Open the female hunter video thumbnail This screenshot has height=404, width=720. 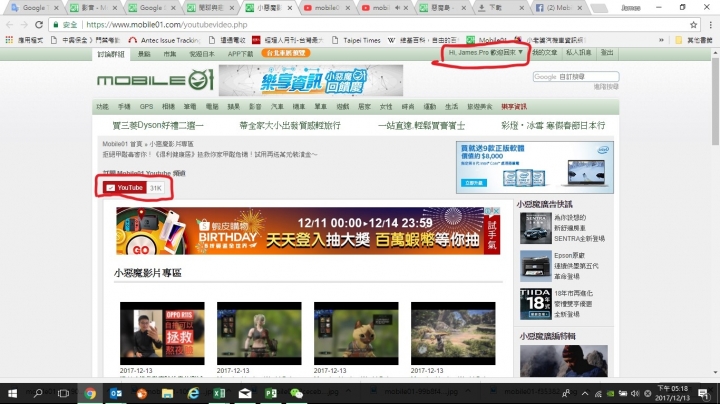click(x=259, y=333)
